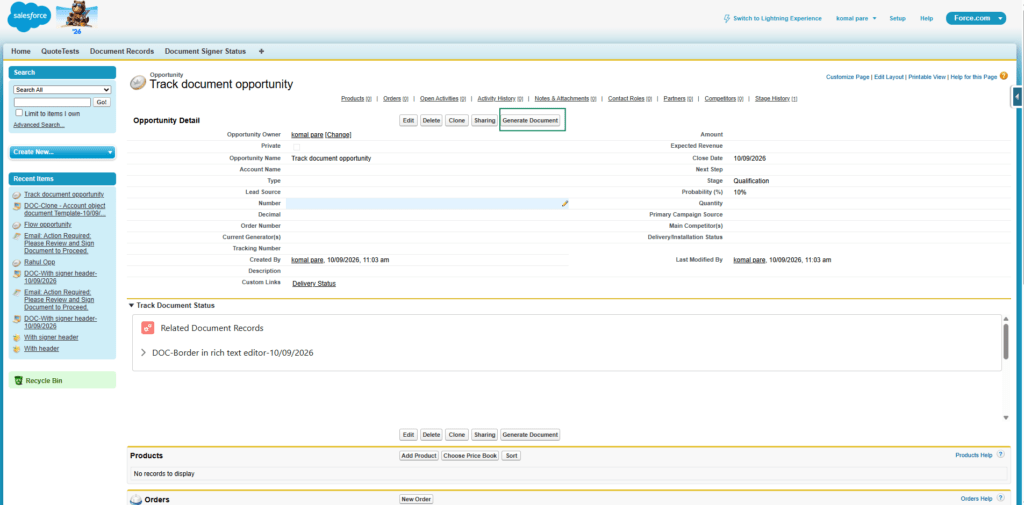Click the Sort button in Products
The height and width of the screenshot is (505, 1024).
tap(511, 455)
